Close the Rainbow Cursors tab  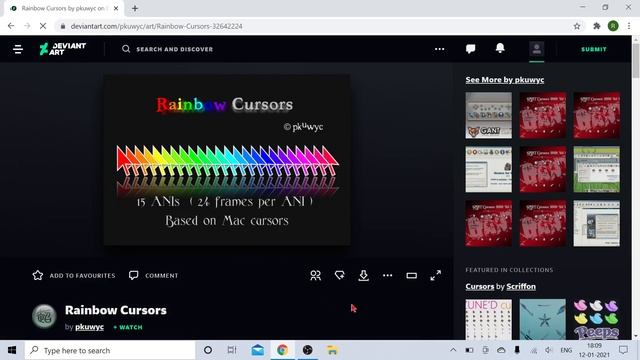[x=116, y=8]
